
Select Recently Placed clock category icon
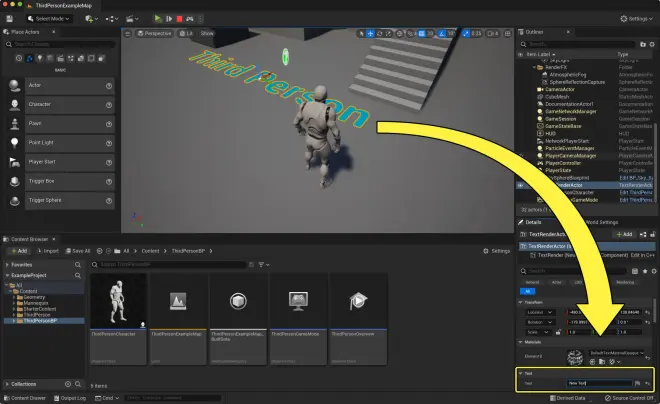point(19,58)
